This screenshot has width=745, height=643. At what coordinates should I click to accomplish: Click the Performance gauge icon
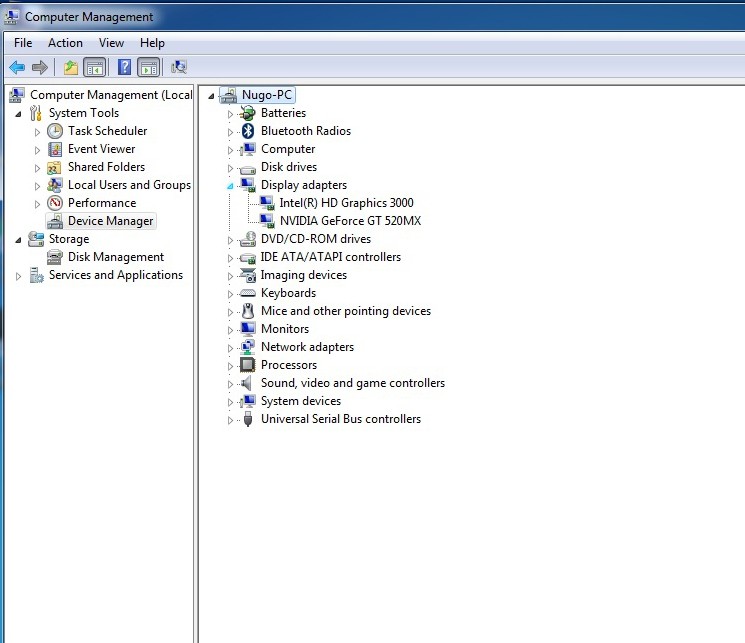pyautogui.click(x=55, y=203)
